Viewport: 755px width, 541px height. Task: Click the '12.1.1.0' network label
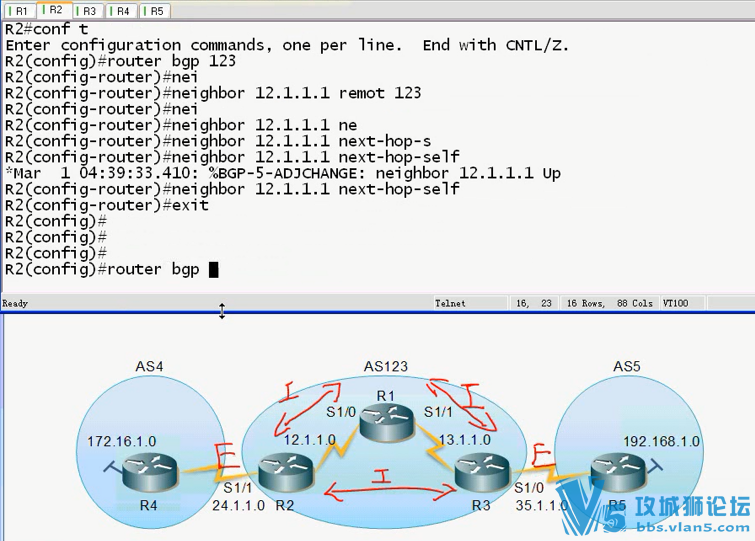(309, 439)
